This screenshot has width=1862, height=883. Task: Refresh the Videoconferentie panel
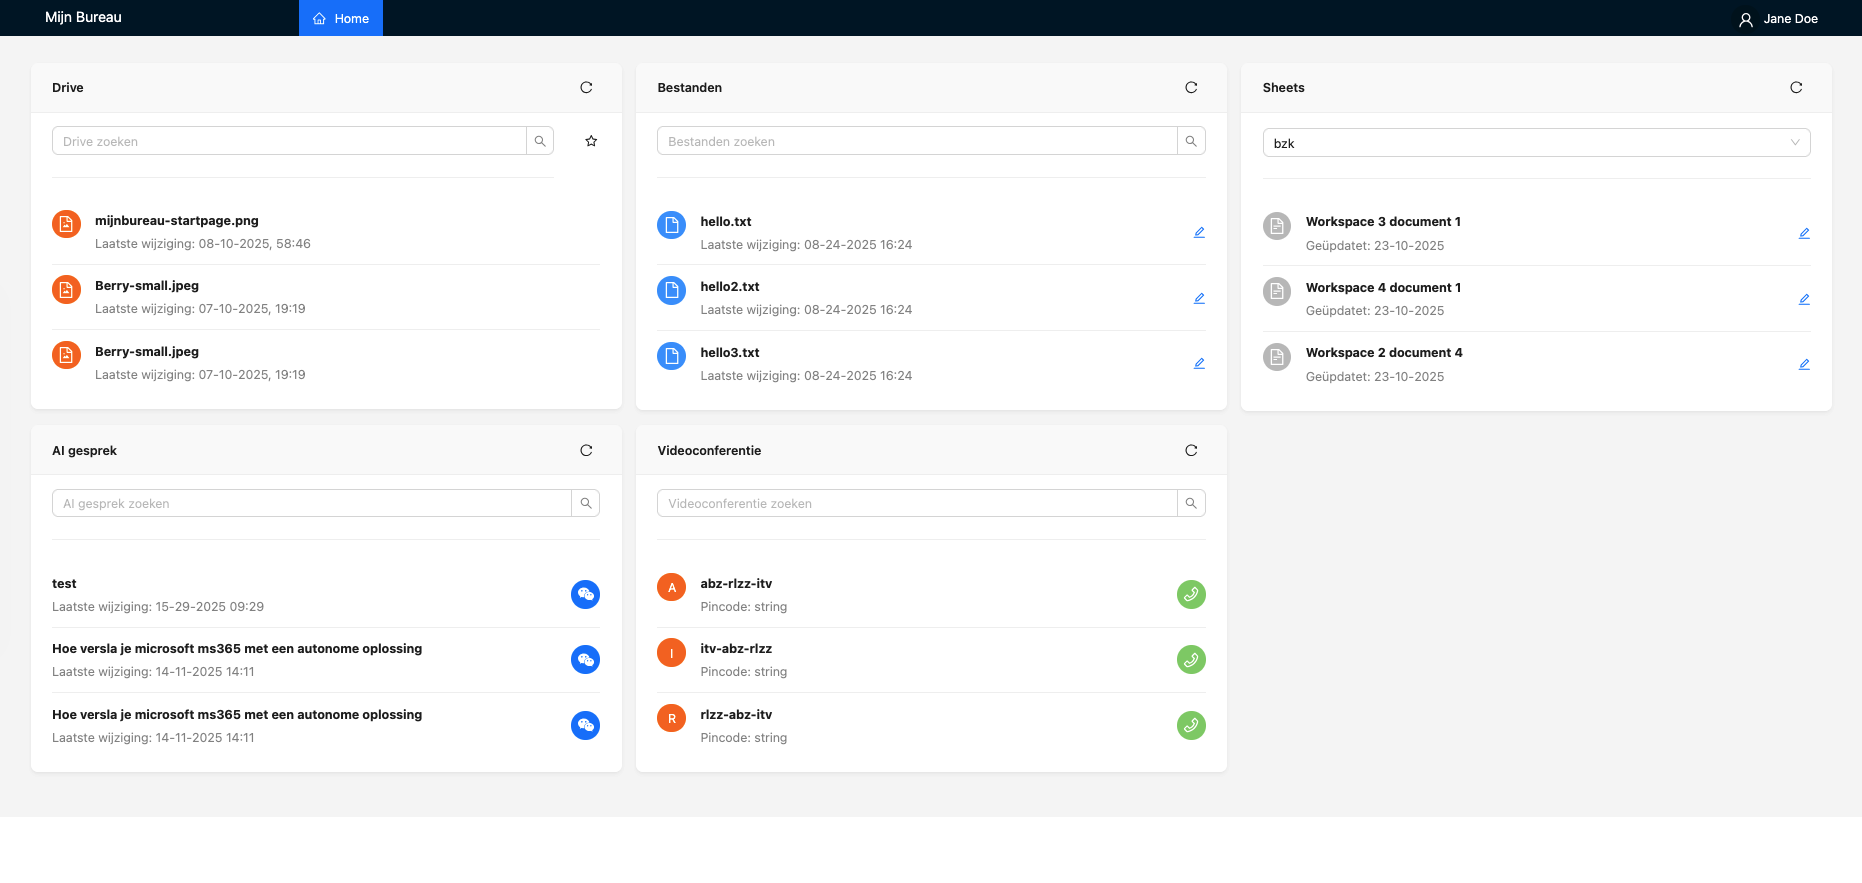pos(1191,451)
